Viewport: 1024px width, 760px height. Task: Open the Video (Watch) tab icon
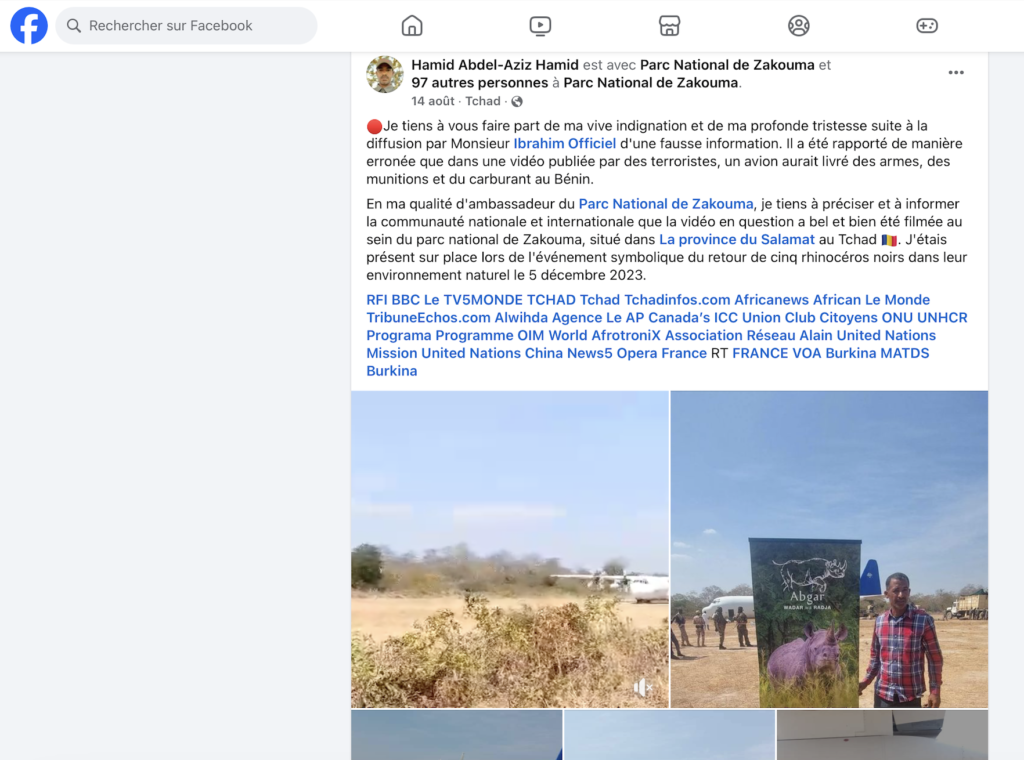(540, 25)
